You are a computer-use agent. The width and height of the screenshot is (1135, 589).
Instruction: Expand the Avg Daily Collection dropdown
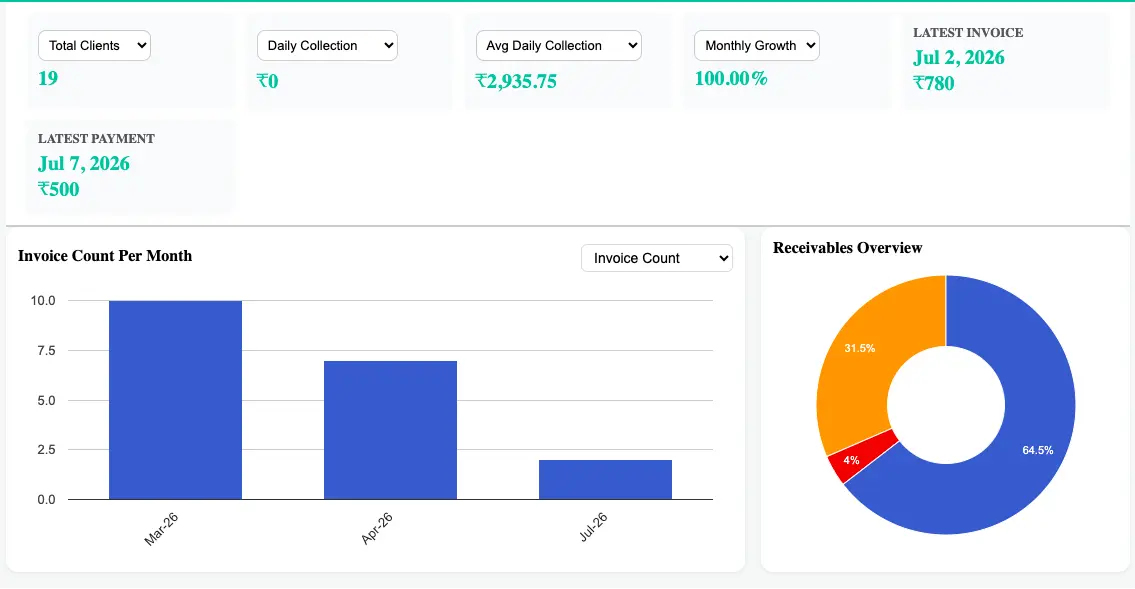[x=559, y=46]
